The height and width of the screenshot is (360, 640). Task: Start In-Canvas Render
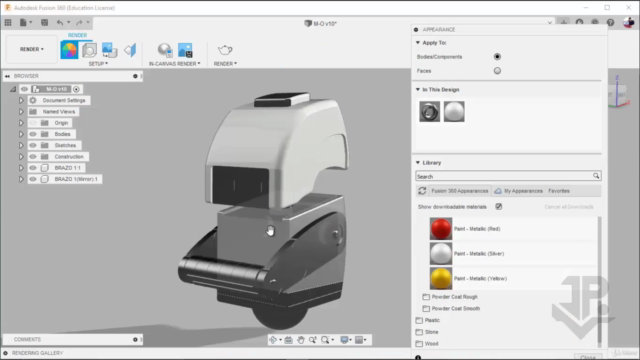tap(165, 50)
